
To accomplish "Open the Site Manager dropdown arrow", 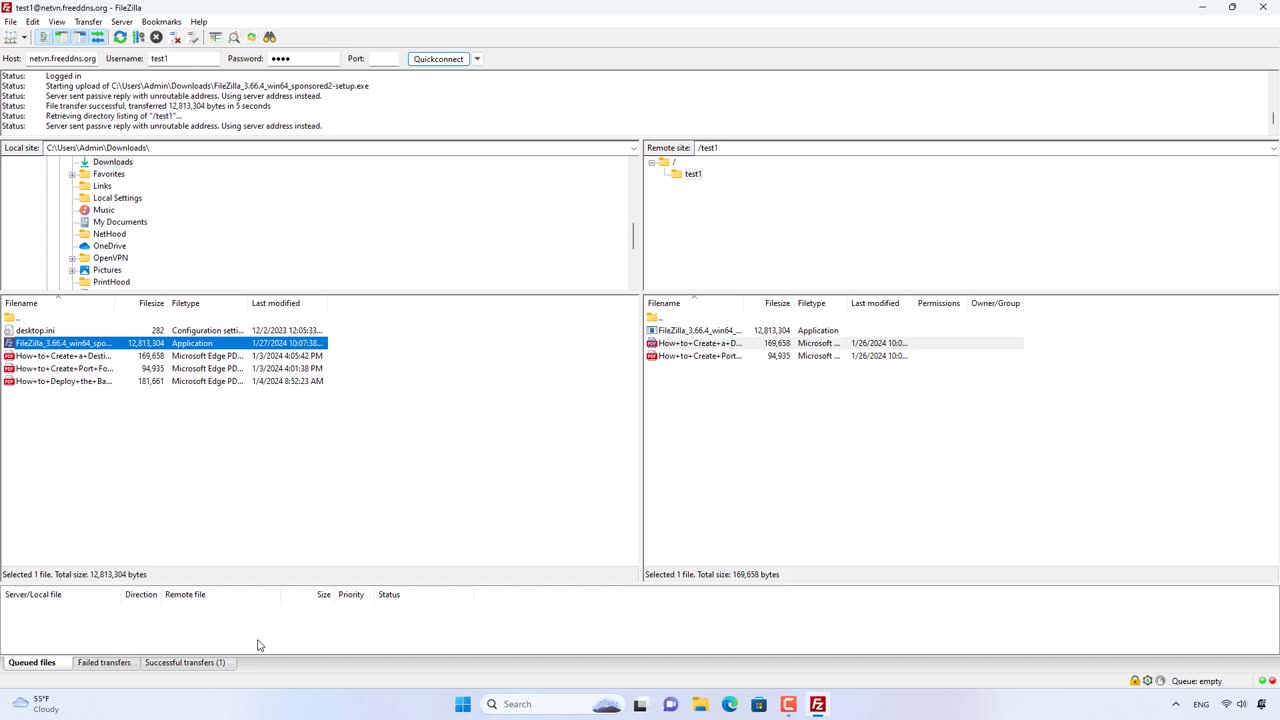I will pos(23,37).
